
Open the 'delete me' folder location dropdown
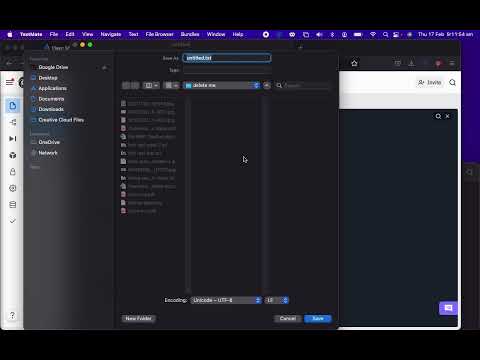coord(222,85)
